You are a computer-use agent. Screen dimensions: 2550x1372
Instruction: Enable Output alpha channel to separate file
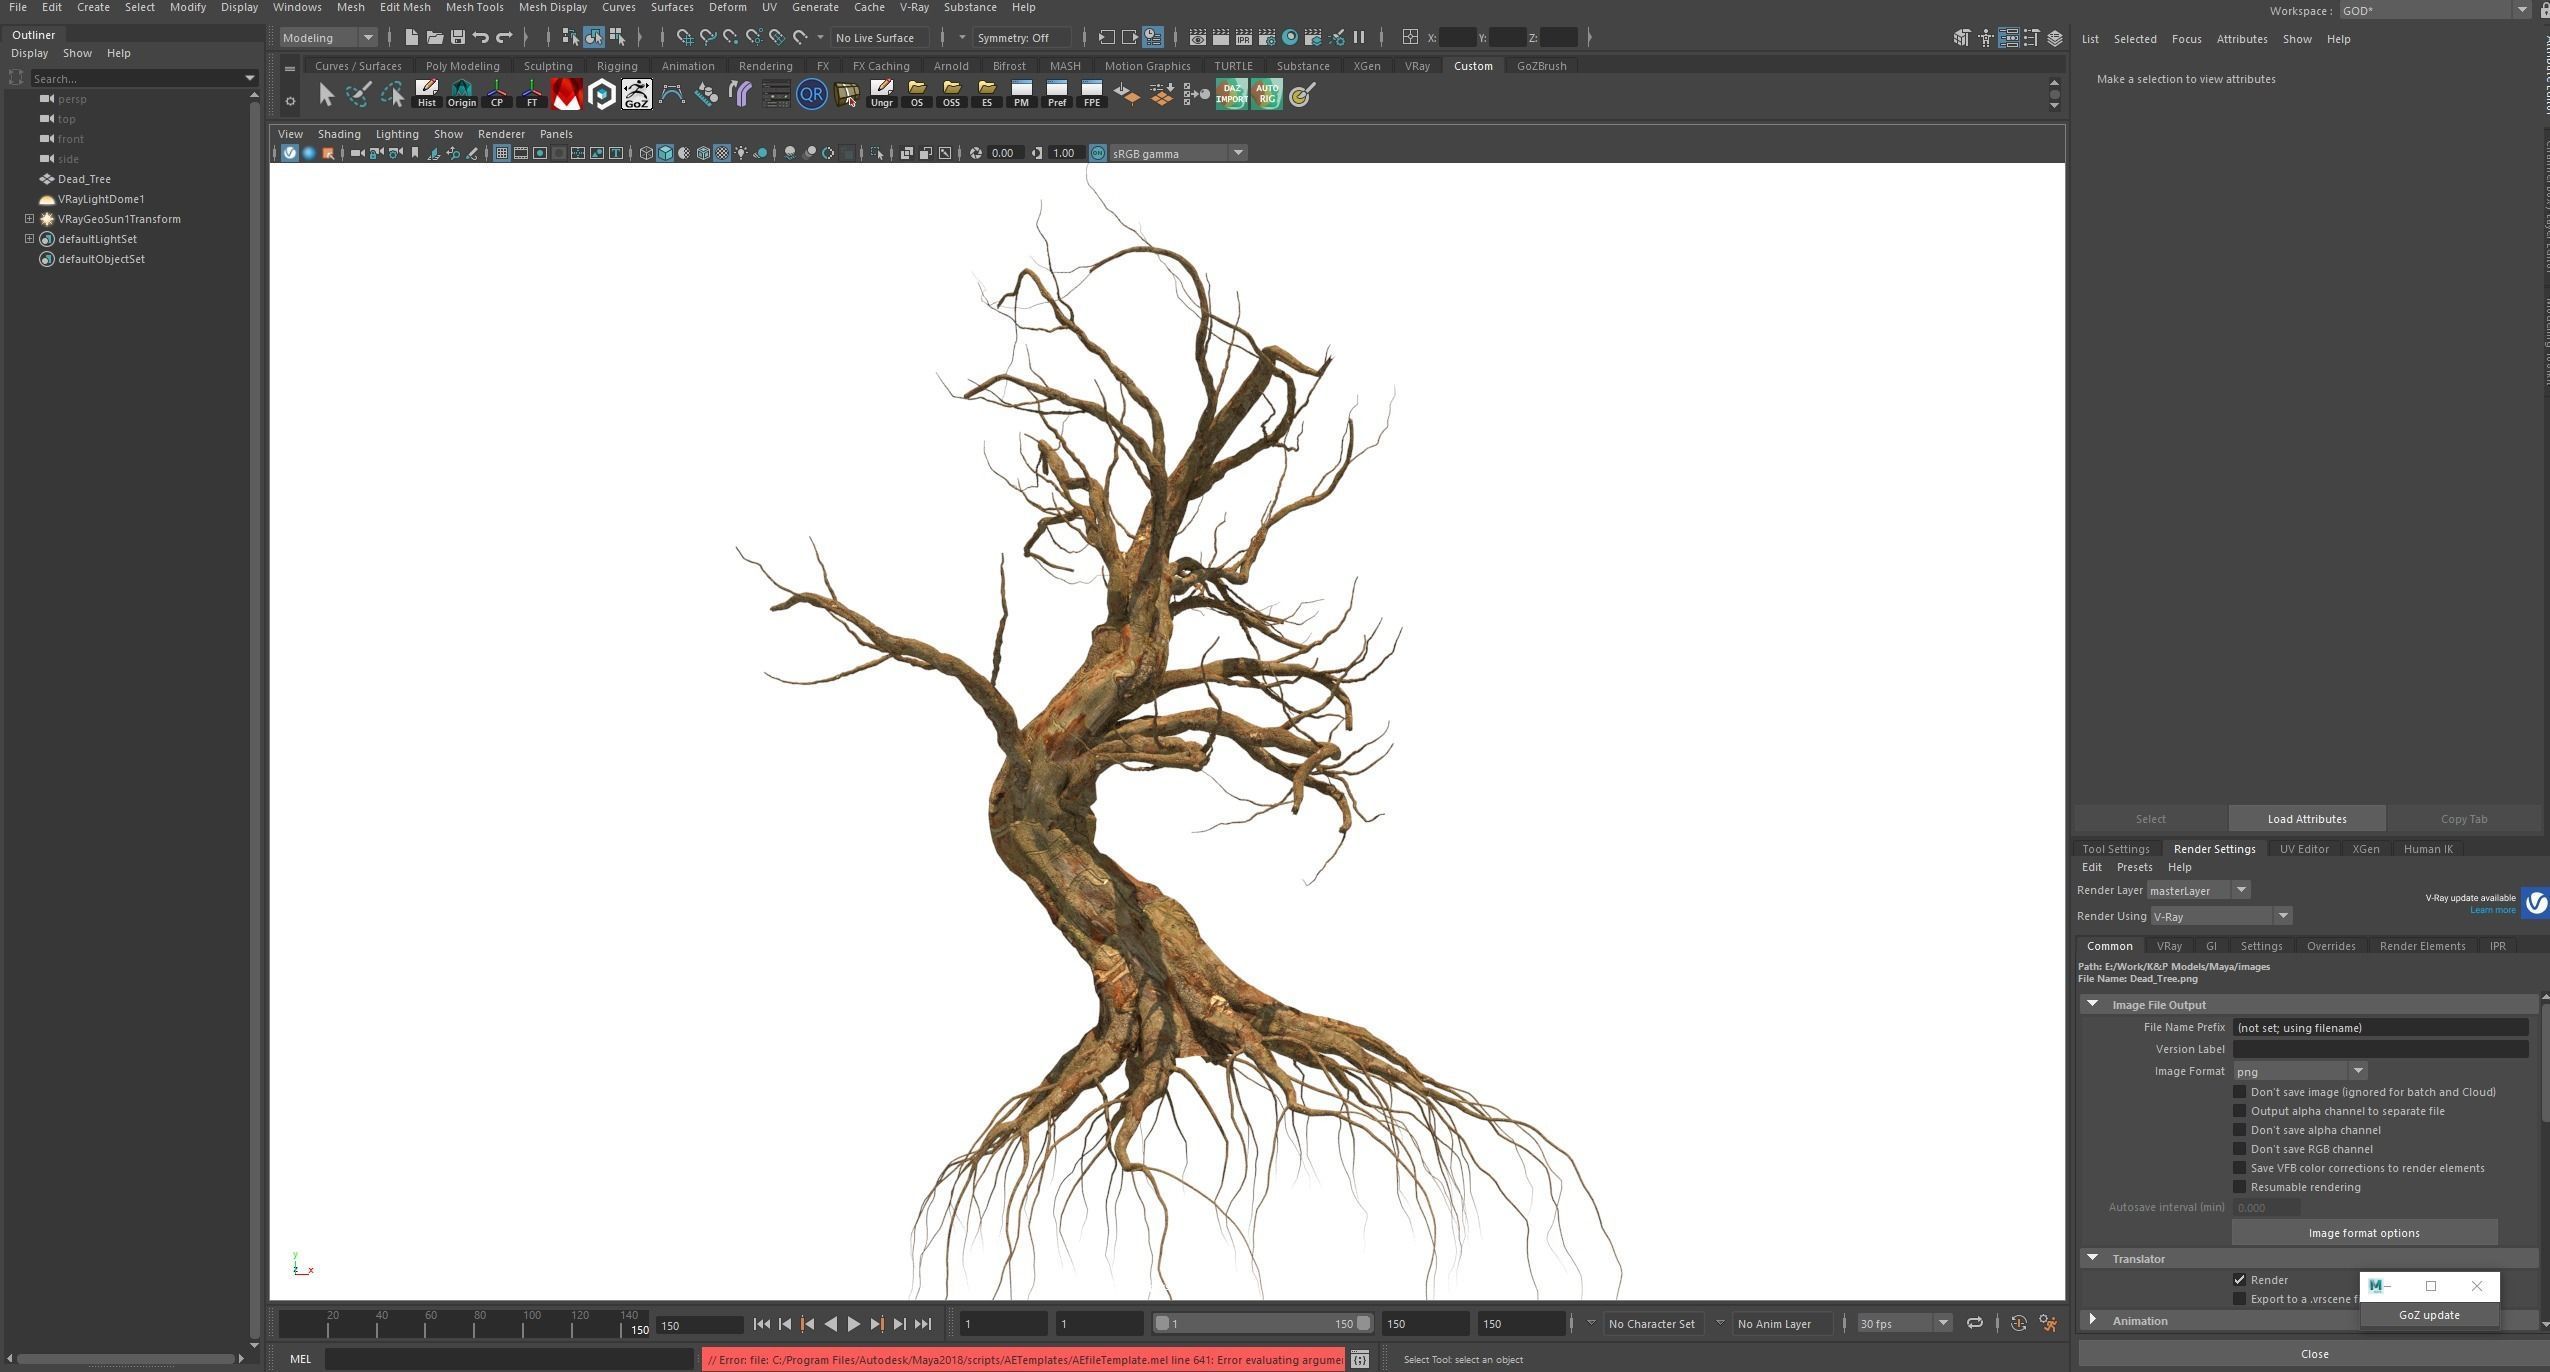pyautogui.click(x=2240, y=1111)
